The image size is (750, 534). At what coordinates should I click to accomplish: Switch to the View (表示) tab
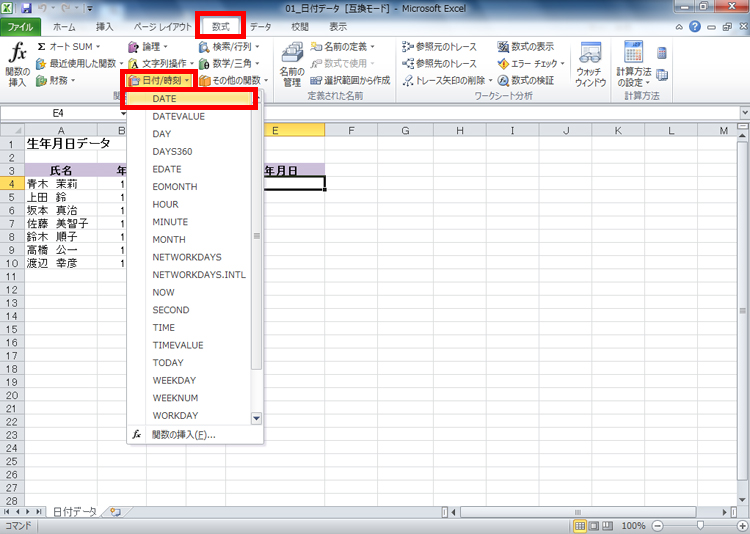[338, 27]
